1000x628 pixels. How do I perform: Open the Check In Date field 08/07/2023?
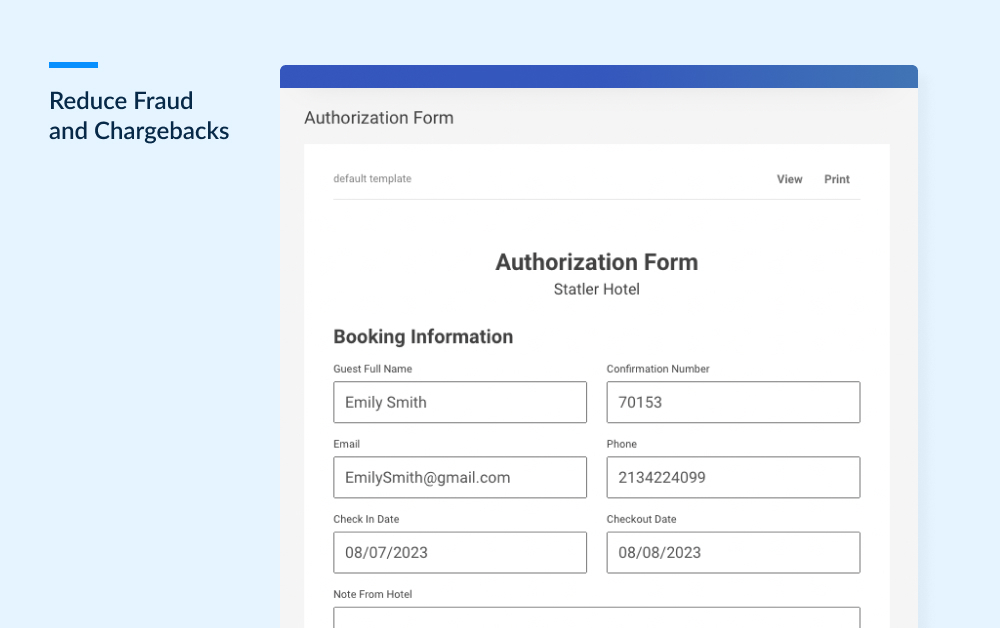460,552
